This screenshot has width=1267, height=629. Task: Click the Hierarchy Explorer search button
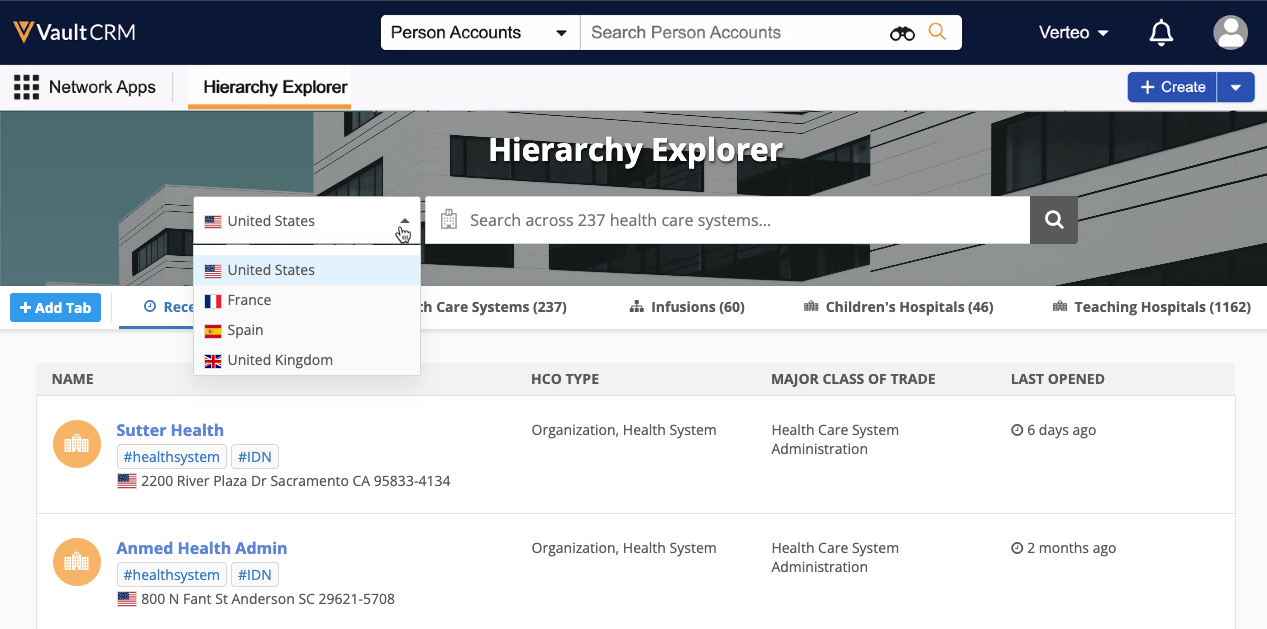(x=1054, y=220)
